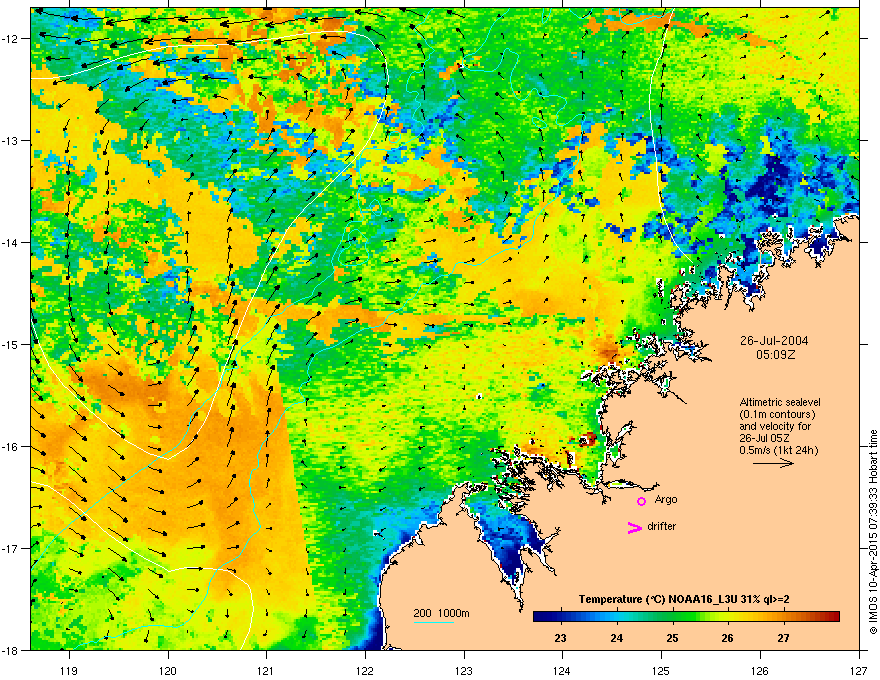Click the longitude axis label '127'
Viewport: 880px width, 680px height.
click(x=859, y=670)
